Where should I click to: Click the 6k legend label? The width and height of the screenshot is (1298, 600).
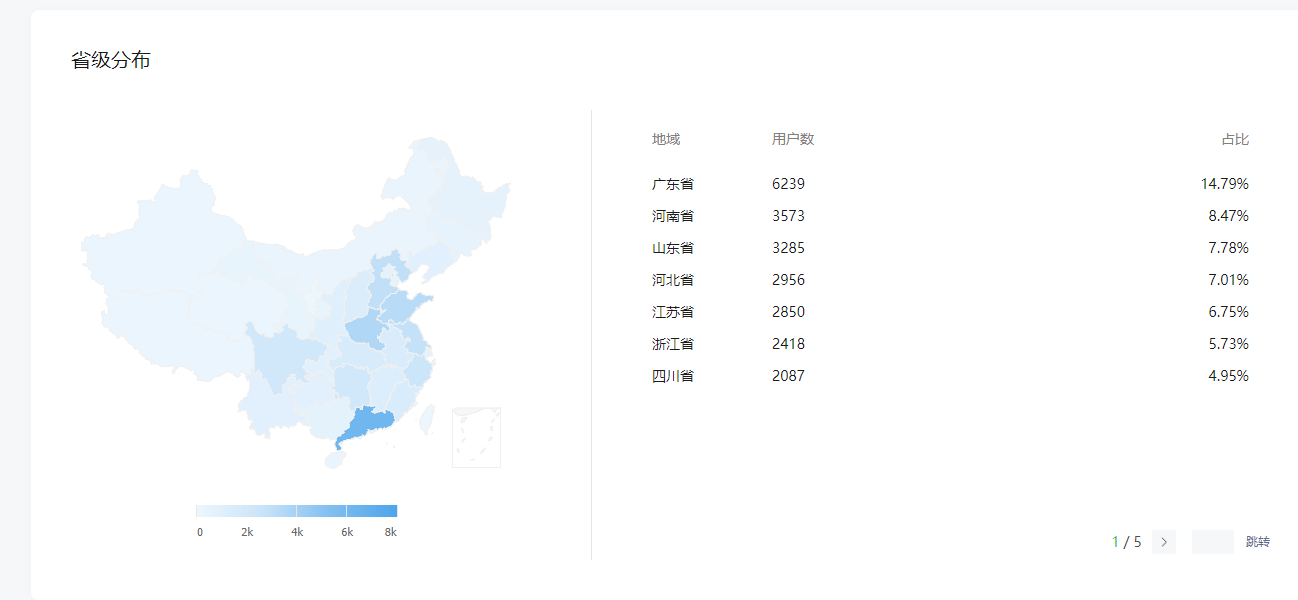[x=347, y=532]
